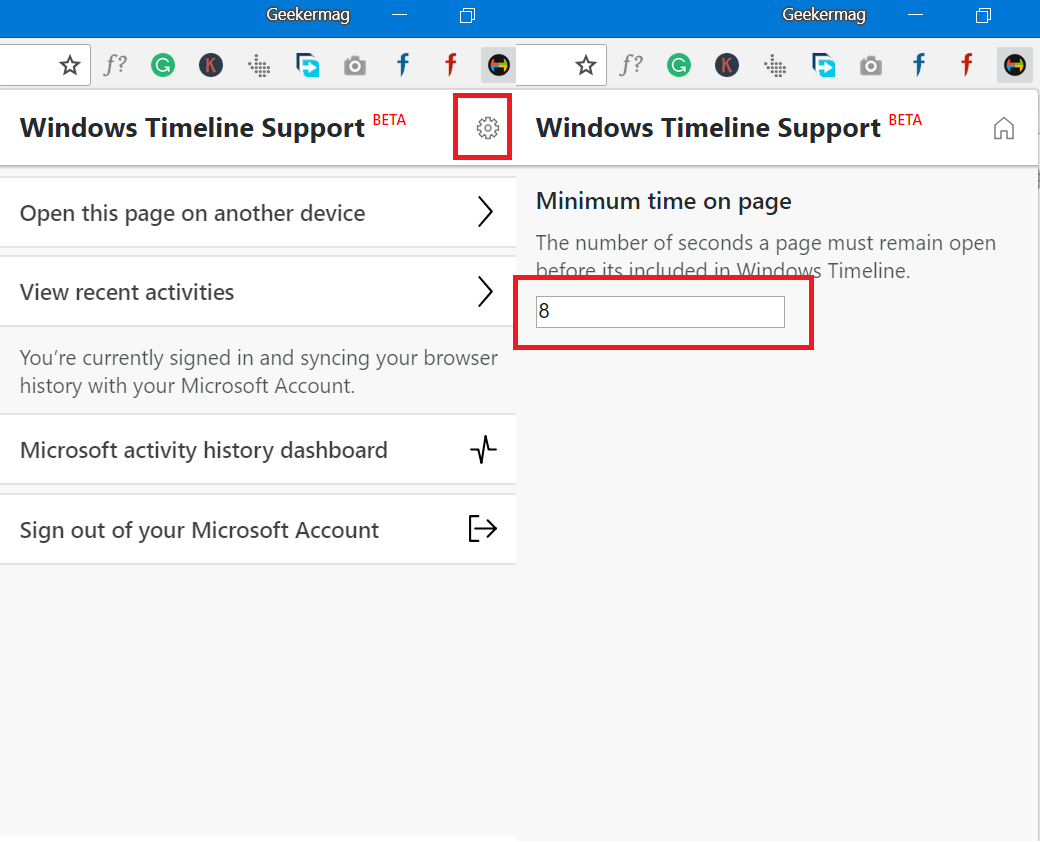
Task: Click Geekermag title in left window bar
Action: [x=308, y=15]
